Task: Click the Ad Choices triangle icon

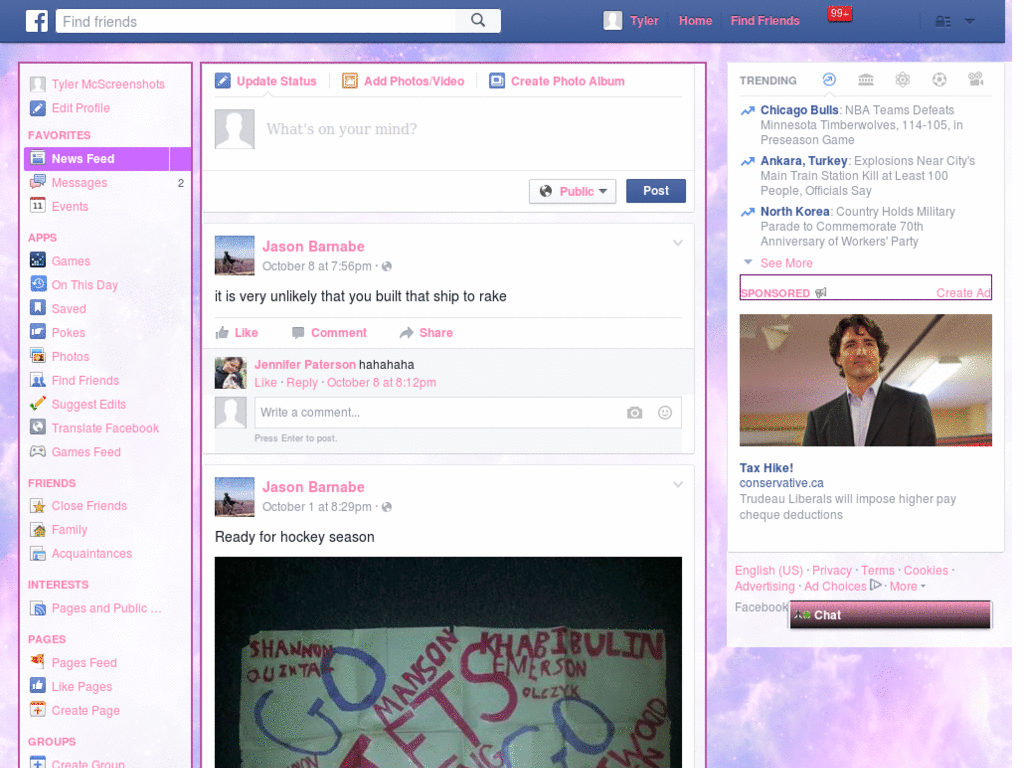Action: click(x=876, y=585)
